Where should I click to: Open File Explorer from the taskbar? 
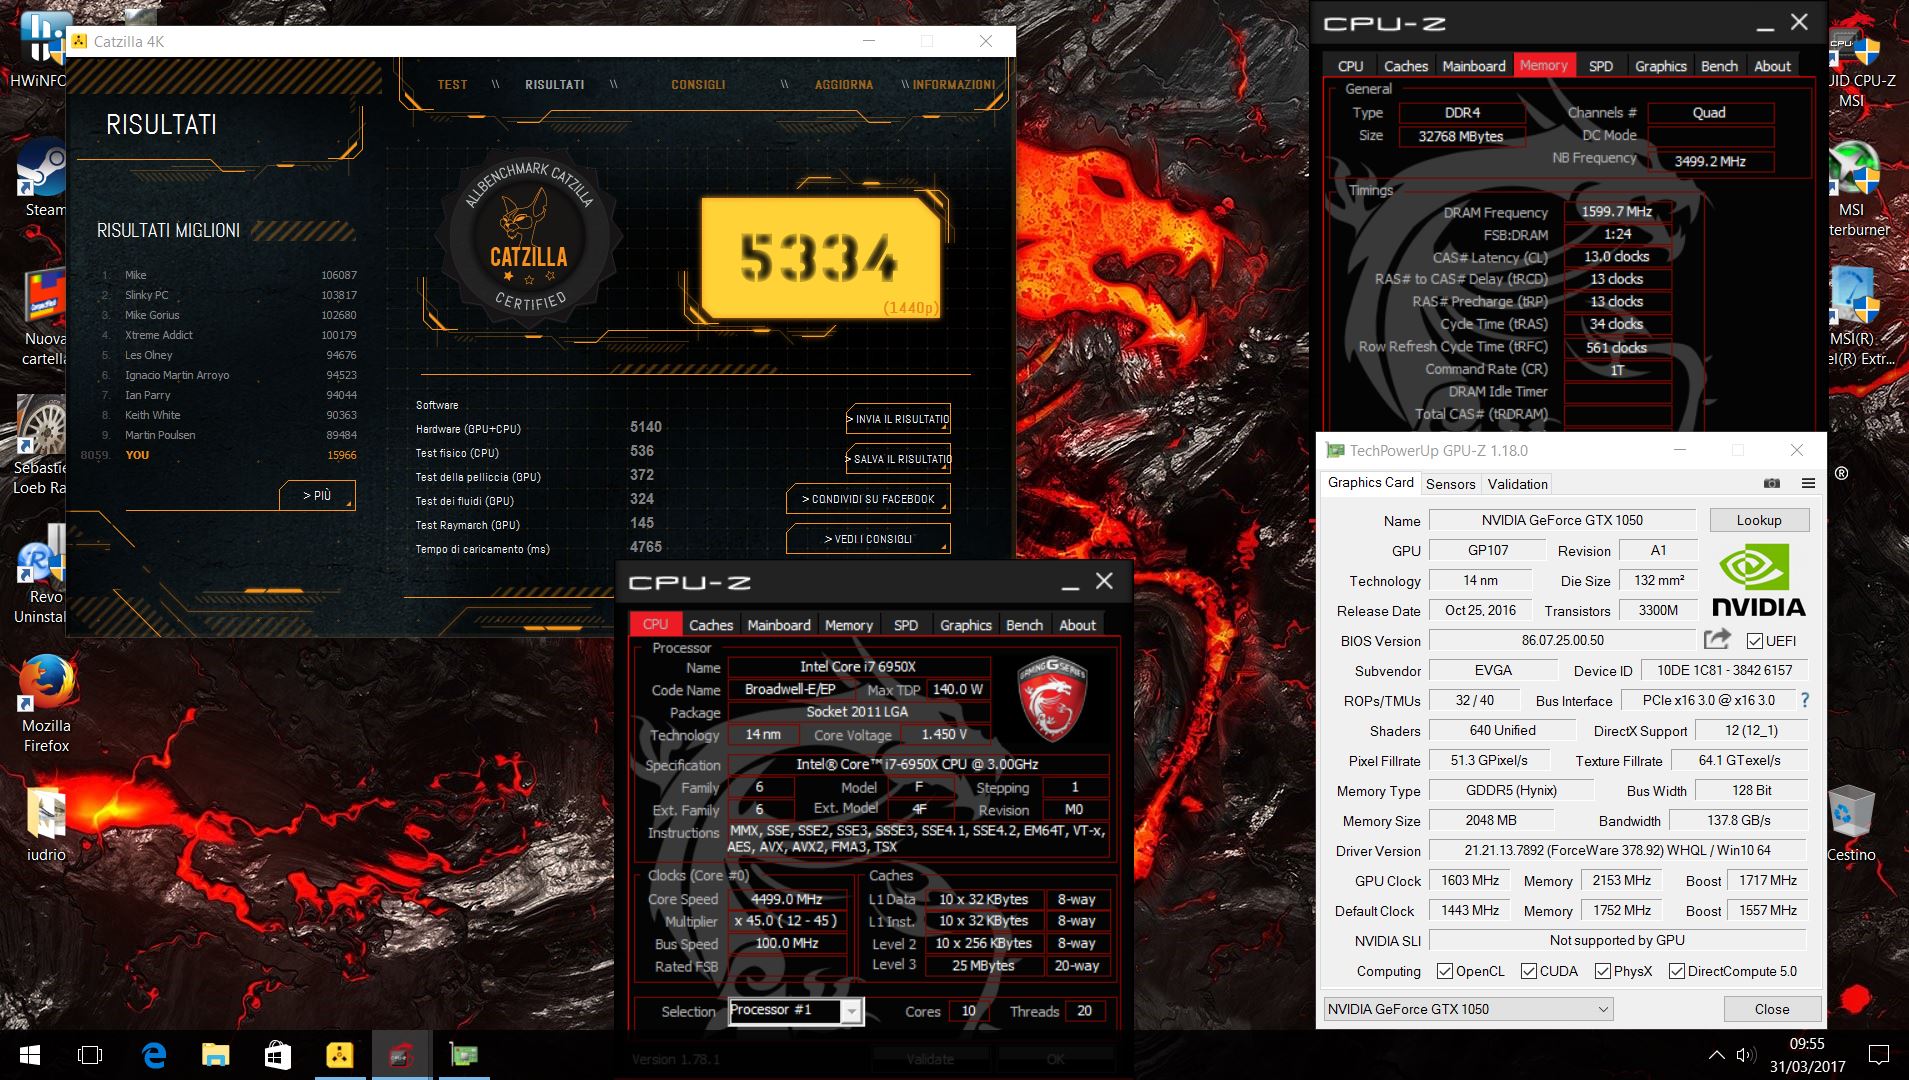point(215,1055)
